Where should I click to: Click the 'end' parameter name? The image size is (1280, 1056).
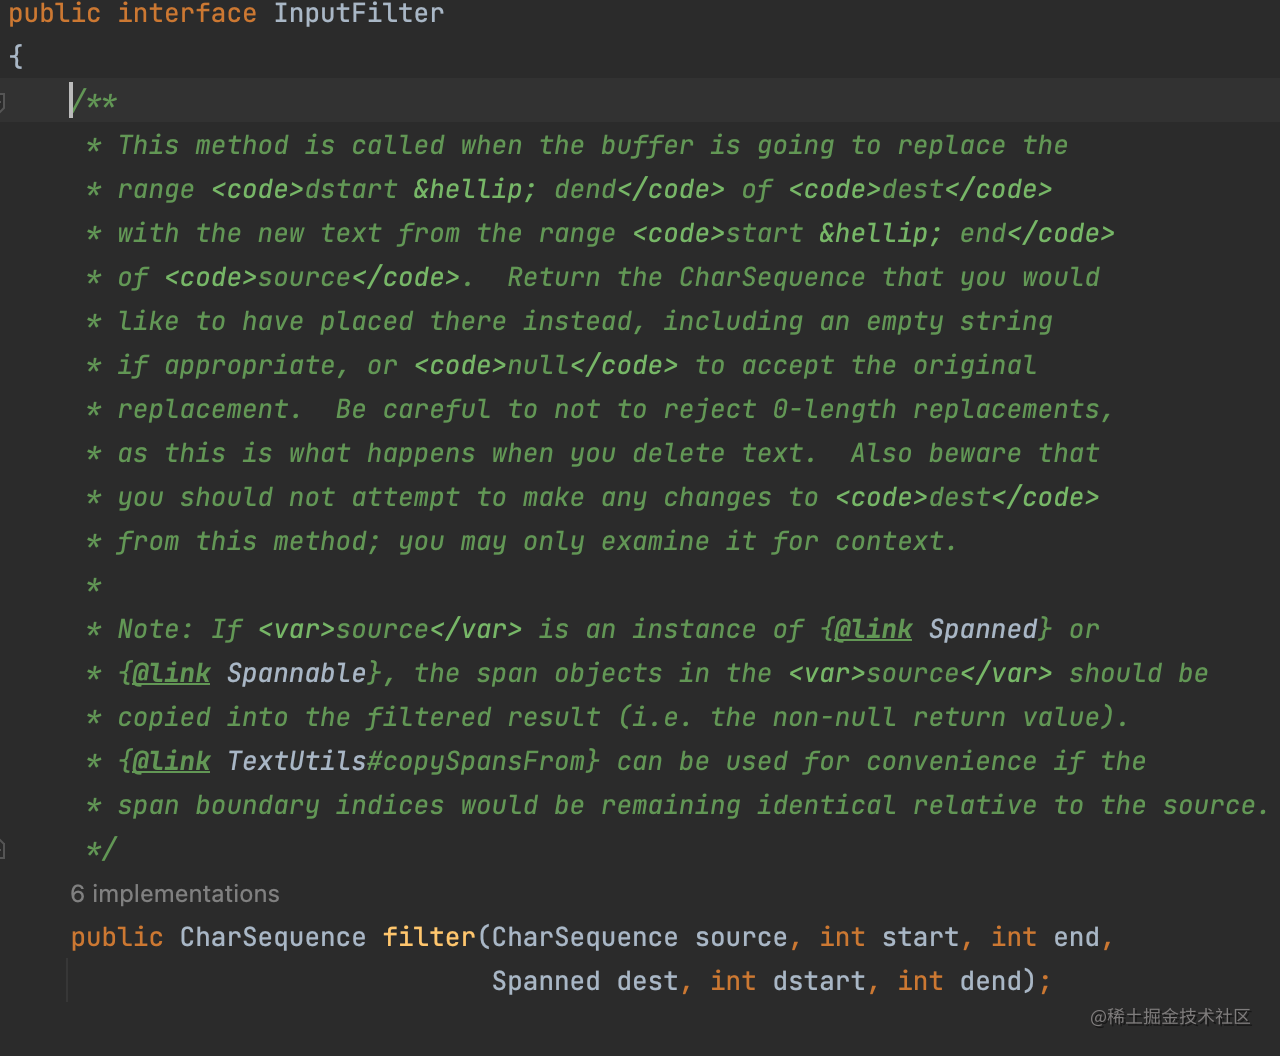click(x=1076, y=937)
